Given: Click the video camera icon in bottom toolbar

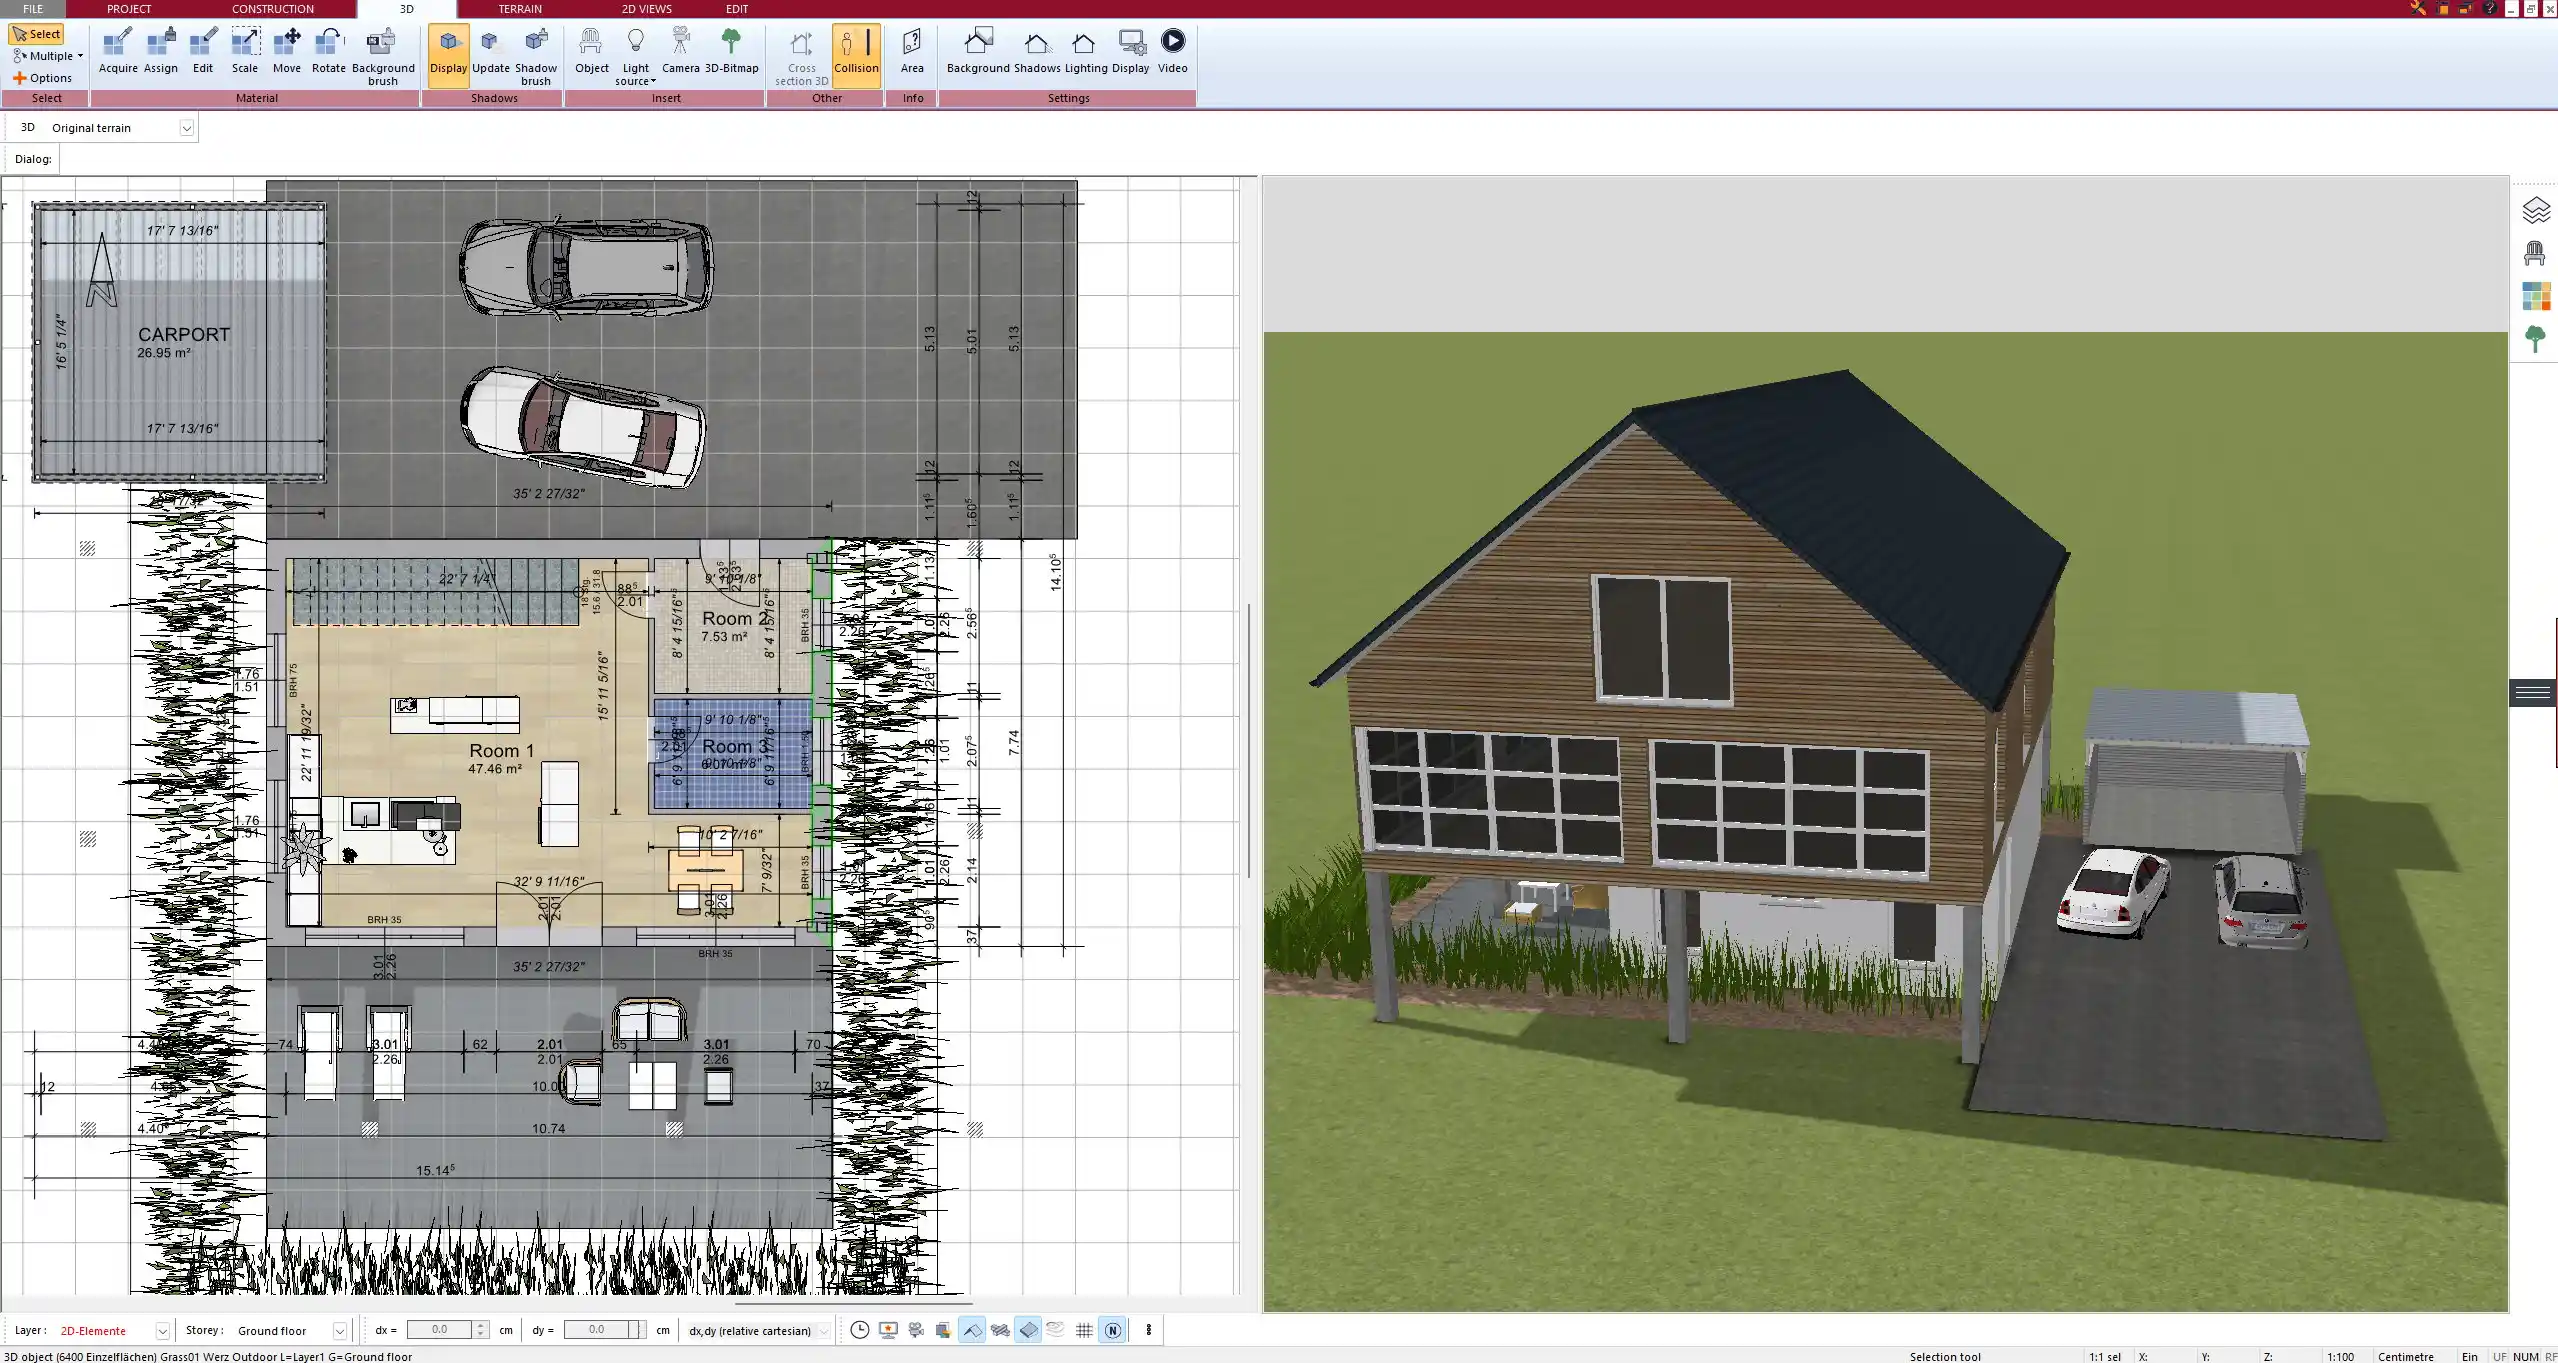Looking at the screenshot, I should click(x=916, y=1330).
